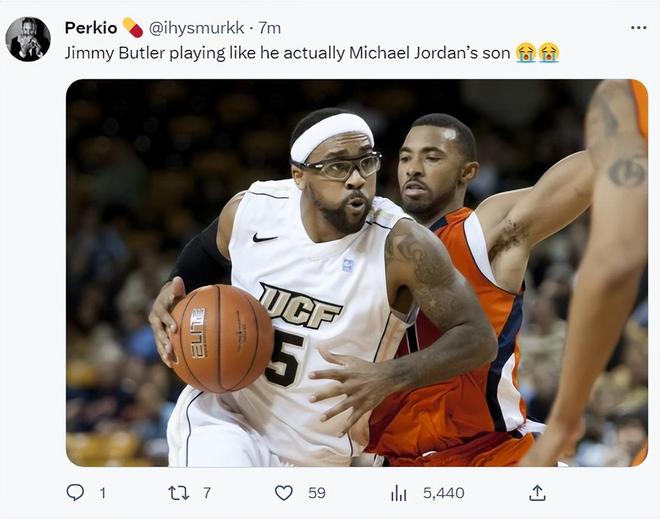Click the reply count of 1

point(102,492)
